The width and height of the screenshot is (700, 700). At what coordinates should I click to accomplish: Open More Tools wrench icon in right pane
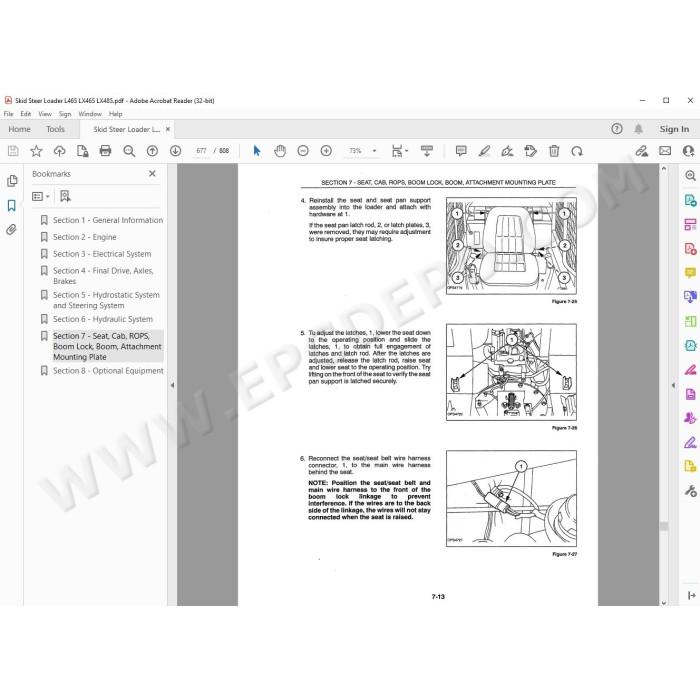[x=690, y=491]
